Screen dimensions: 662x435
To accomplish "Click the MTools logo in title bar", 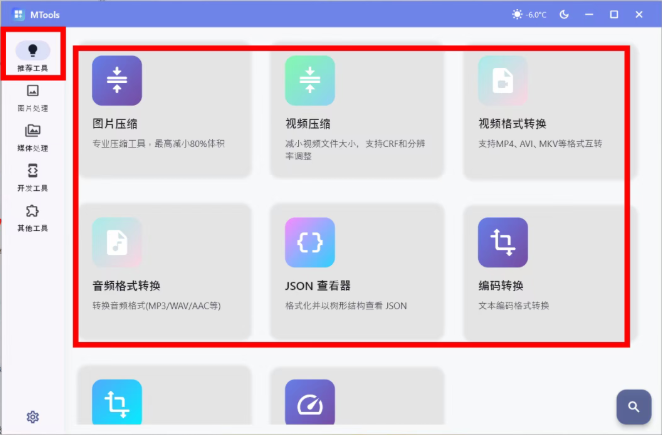I will [18, 14].
